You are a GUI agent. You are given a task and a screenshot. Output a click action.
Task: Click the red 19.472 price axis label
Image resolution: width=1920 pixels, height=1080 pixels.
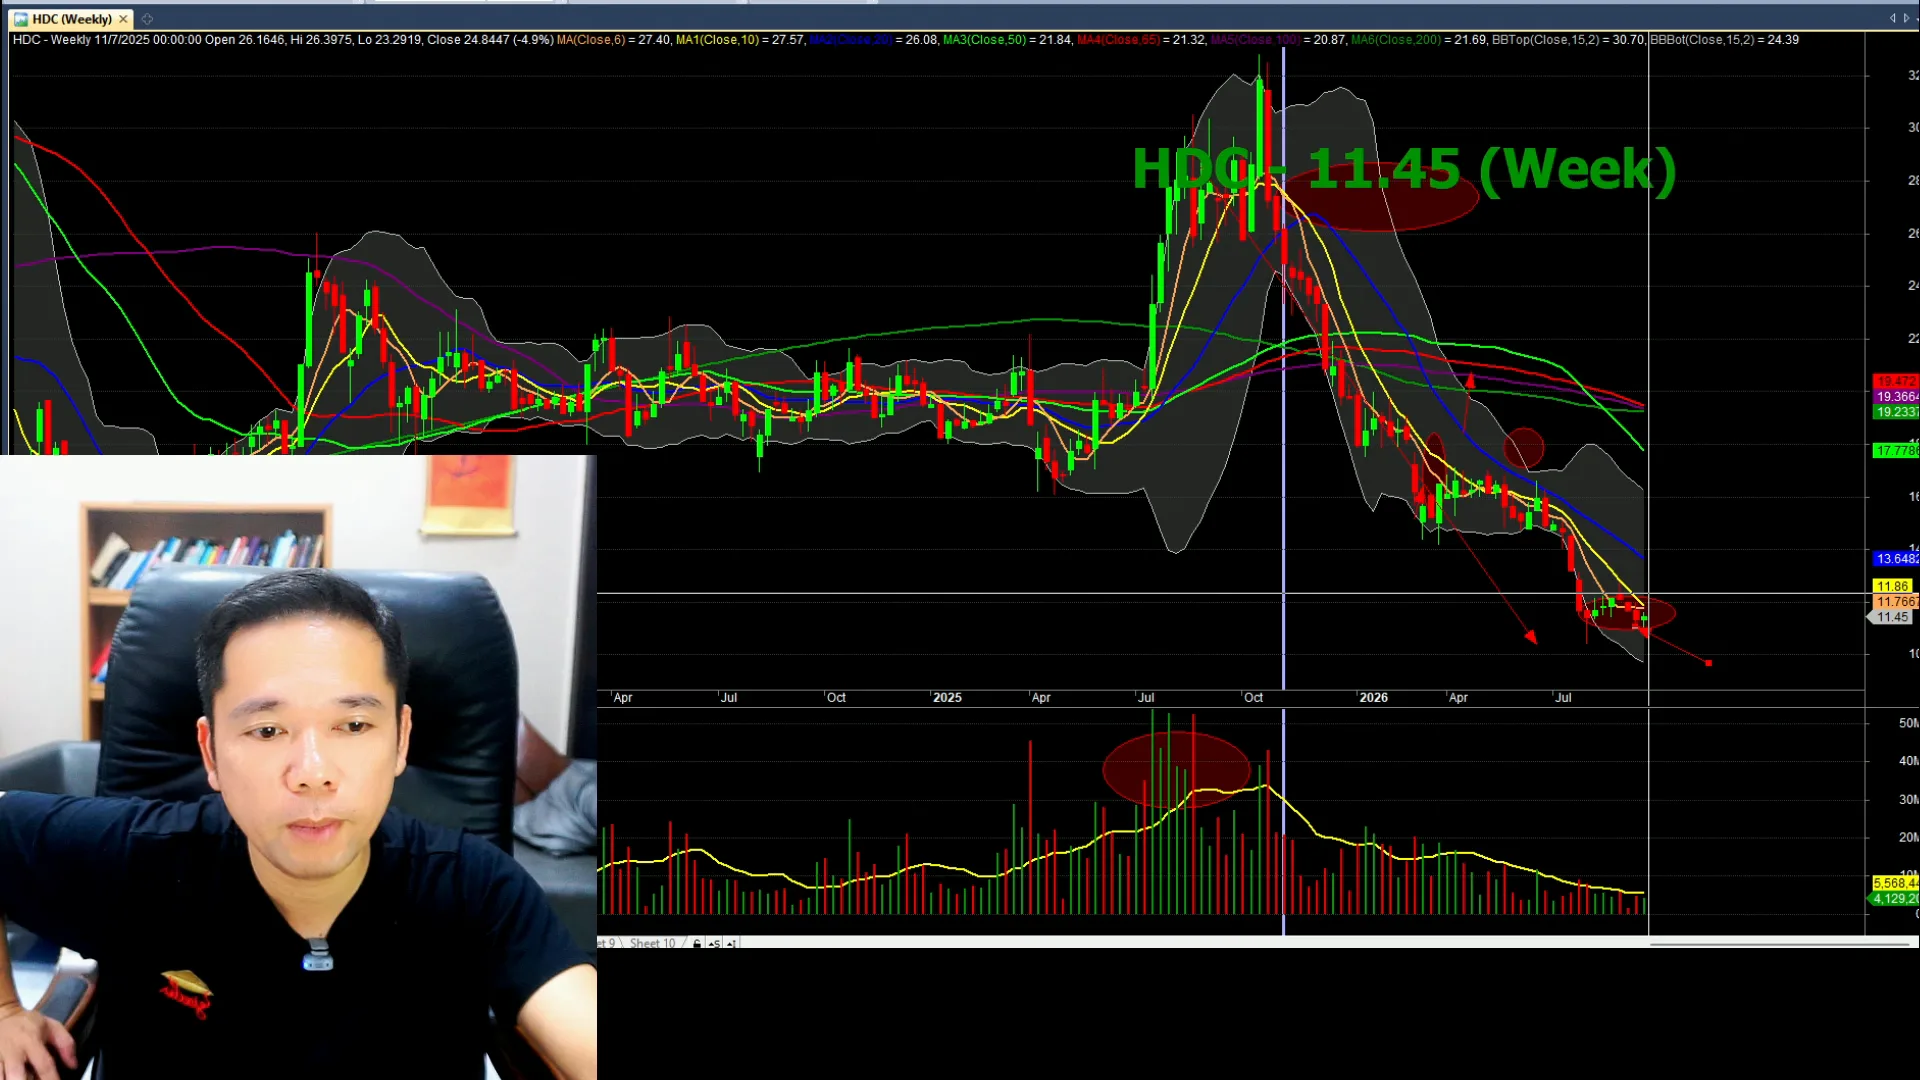(x=1895, y=381)
